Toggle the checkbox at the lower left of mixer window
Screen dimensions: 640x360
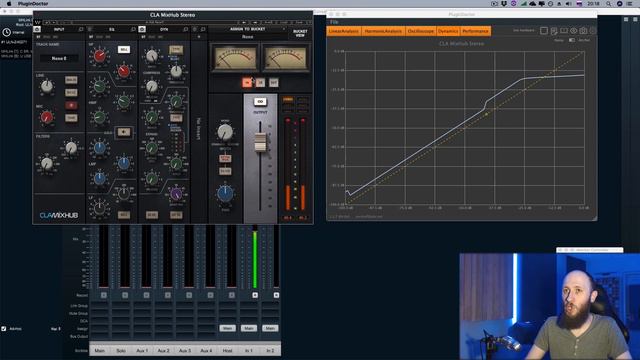tap(4, 329)
